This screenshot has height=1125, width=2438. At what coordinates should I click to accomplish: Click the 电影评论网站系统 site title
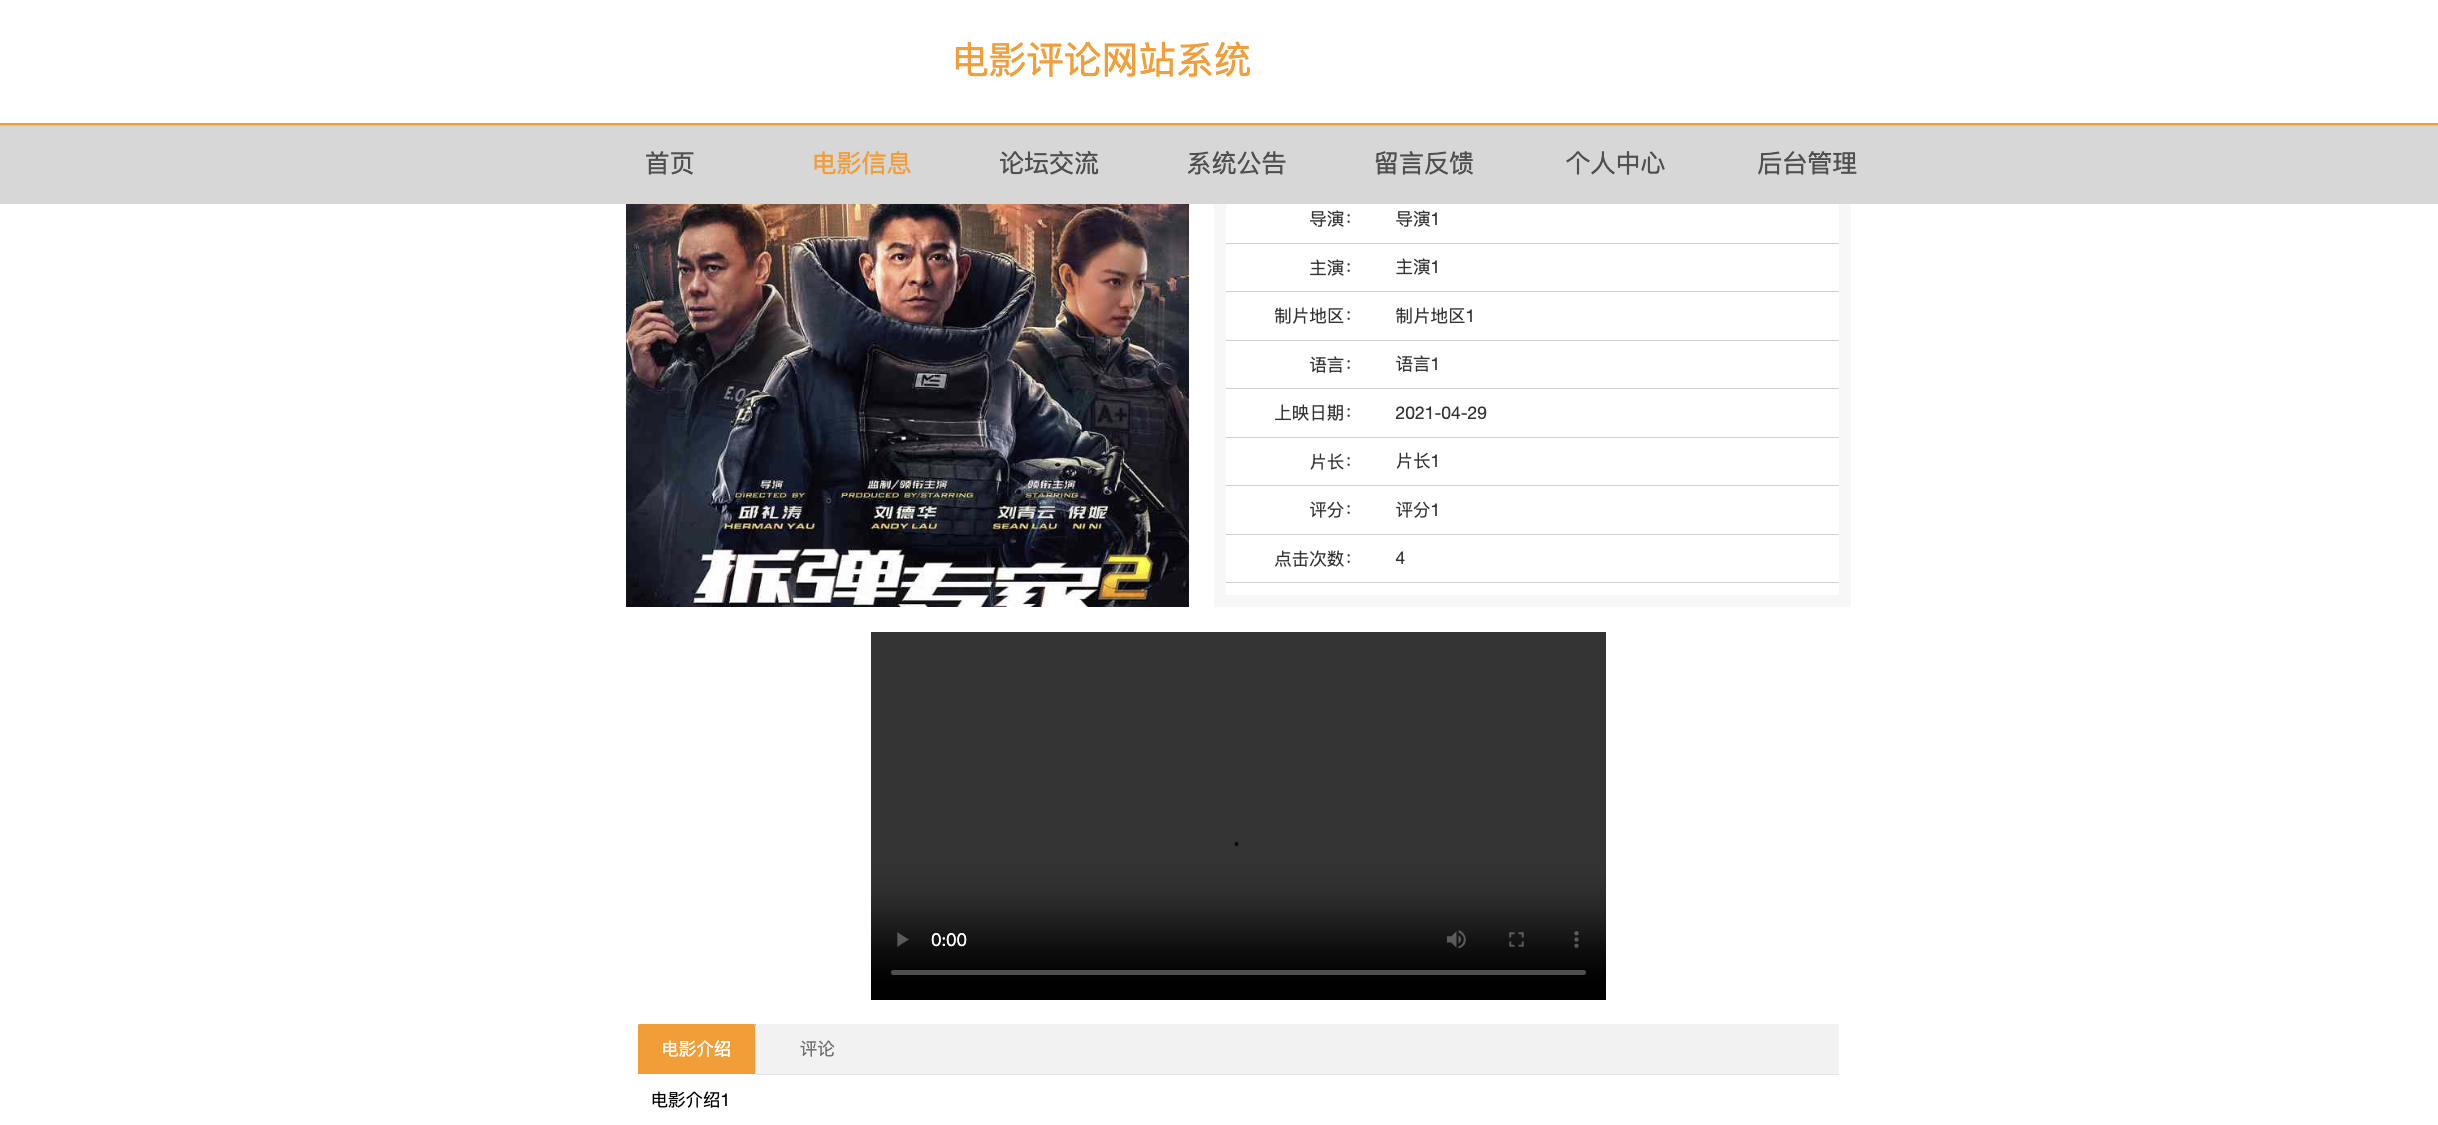coord(1102,60)
